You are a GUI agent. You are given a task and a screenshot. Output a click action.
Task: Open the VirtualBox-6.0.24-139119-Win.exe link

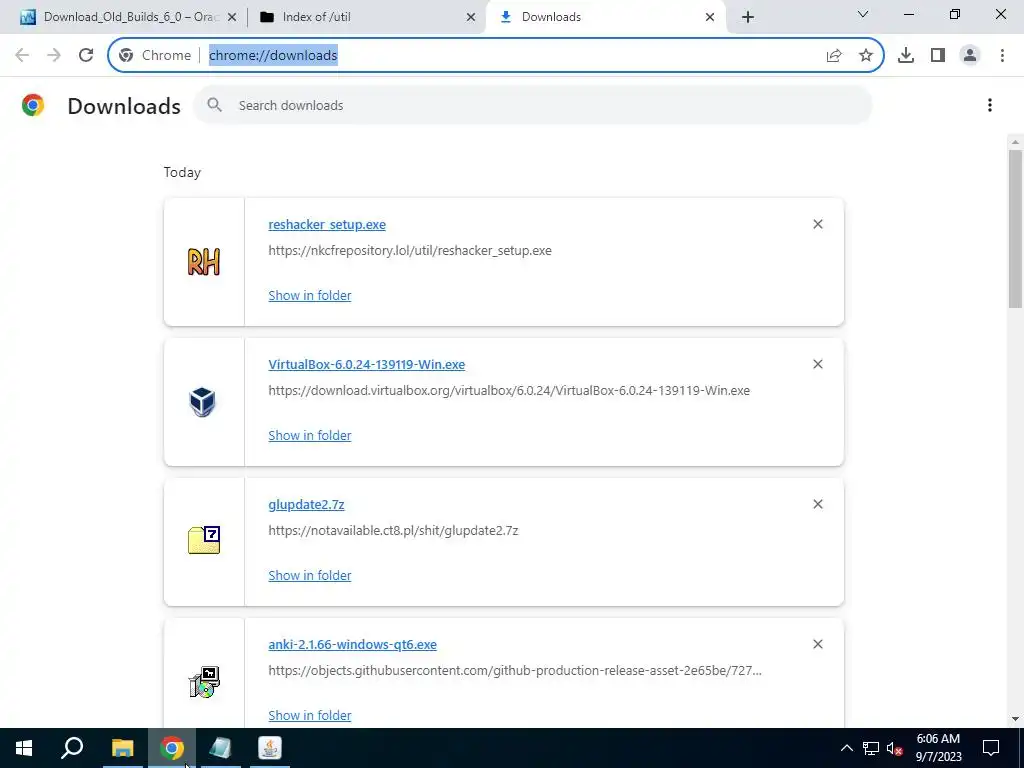point(366,364)
